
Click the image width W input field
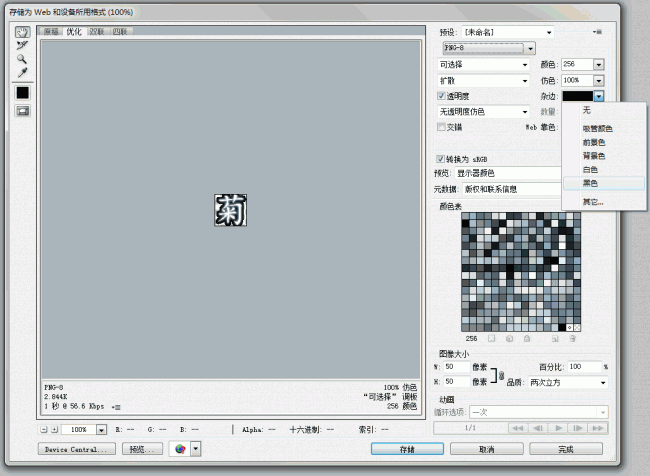click(x=456, y=367)
